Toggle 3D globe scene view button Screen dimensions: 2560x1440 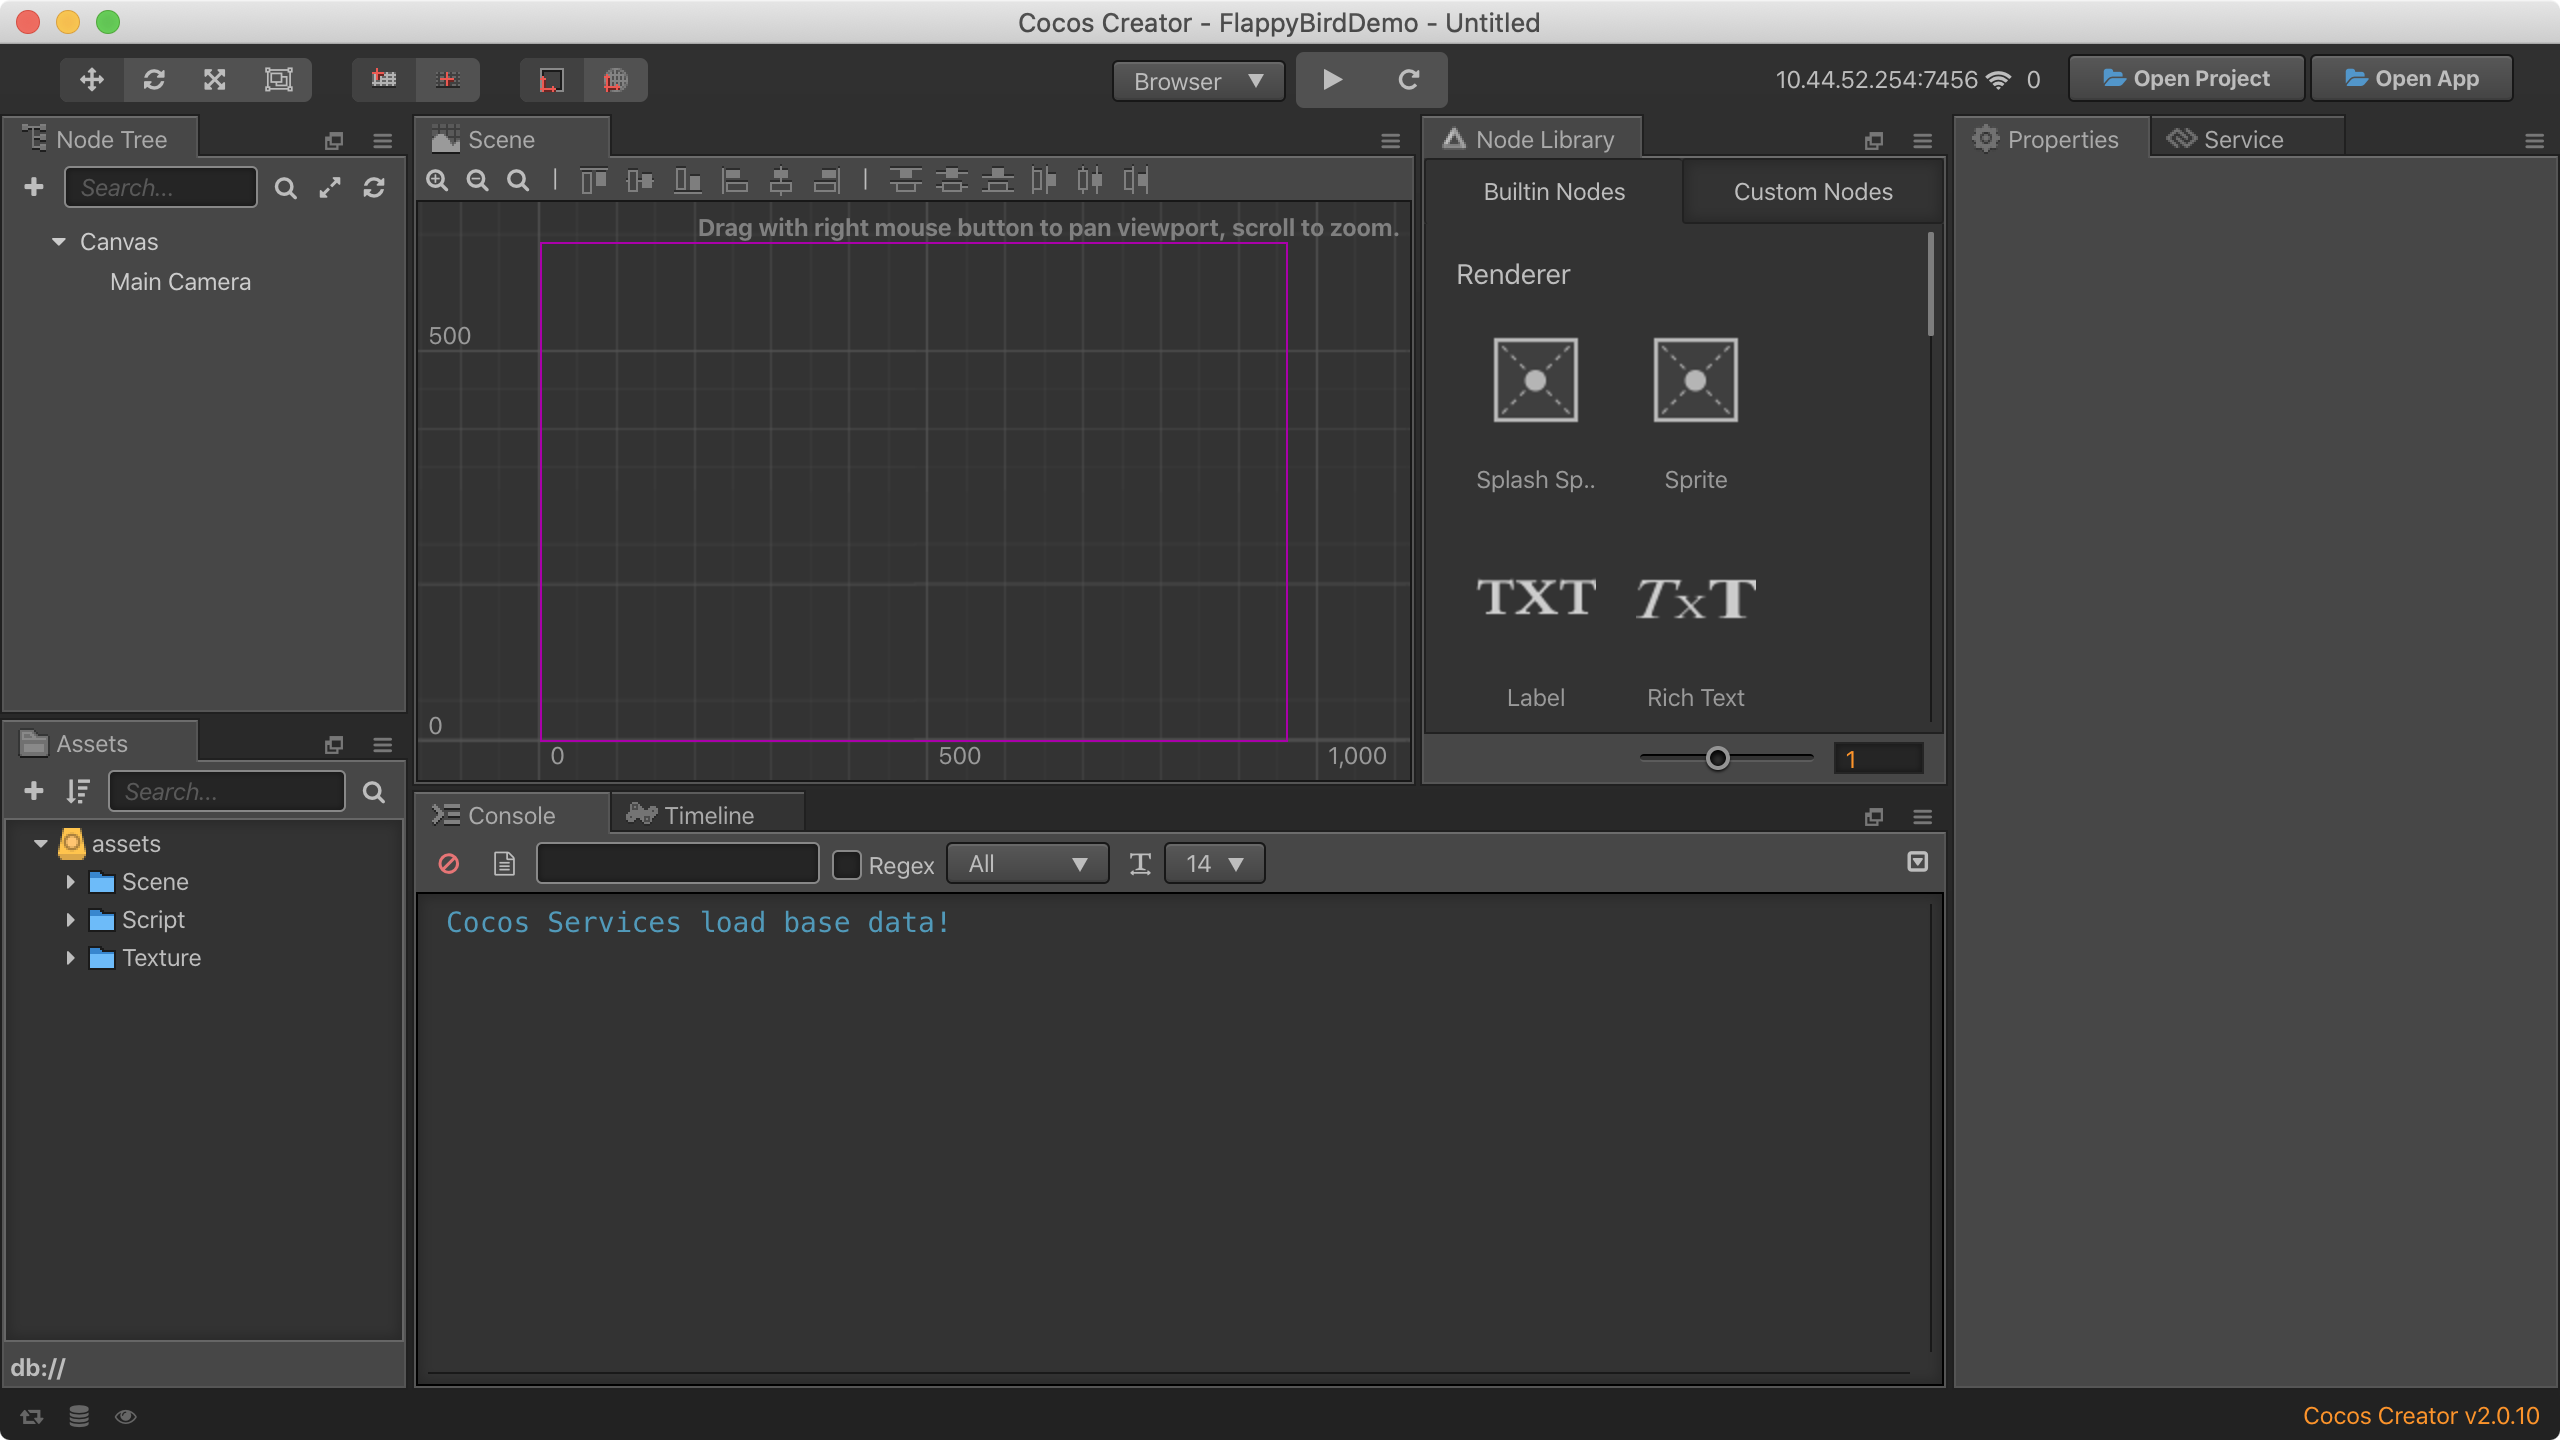click(x=616, y=80)
